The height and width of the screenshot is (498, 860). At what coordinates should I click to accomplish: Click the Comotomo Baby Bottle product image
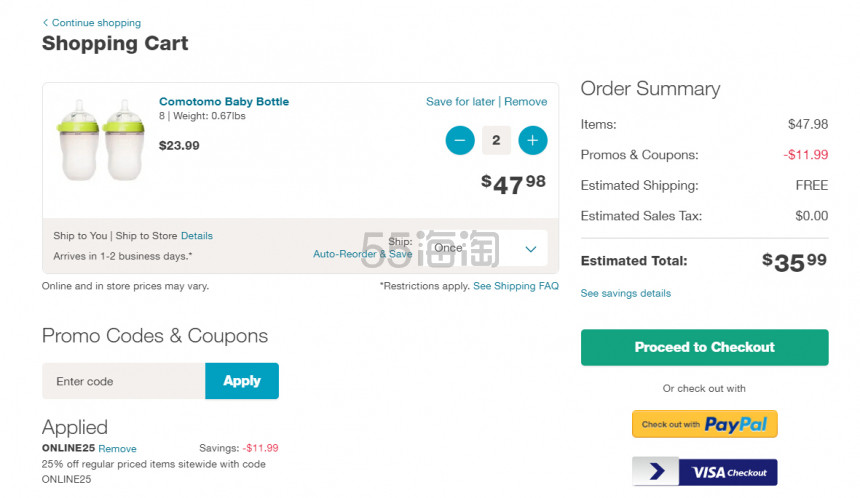(101, 140)
